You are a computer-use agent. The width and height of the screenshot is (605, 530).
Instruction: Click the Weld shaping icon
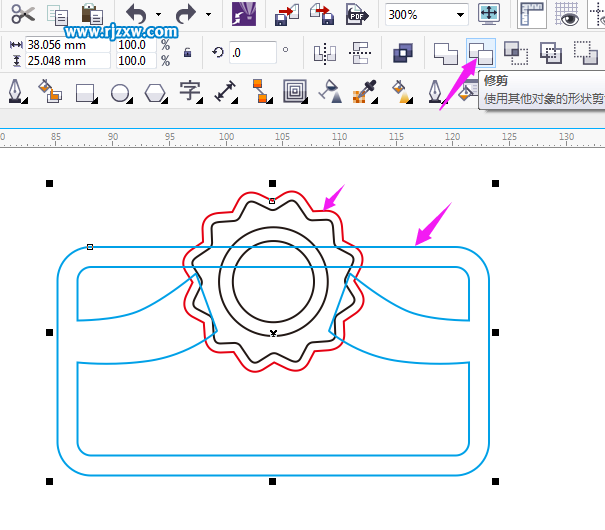click(446, 53)
